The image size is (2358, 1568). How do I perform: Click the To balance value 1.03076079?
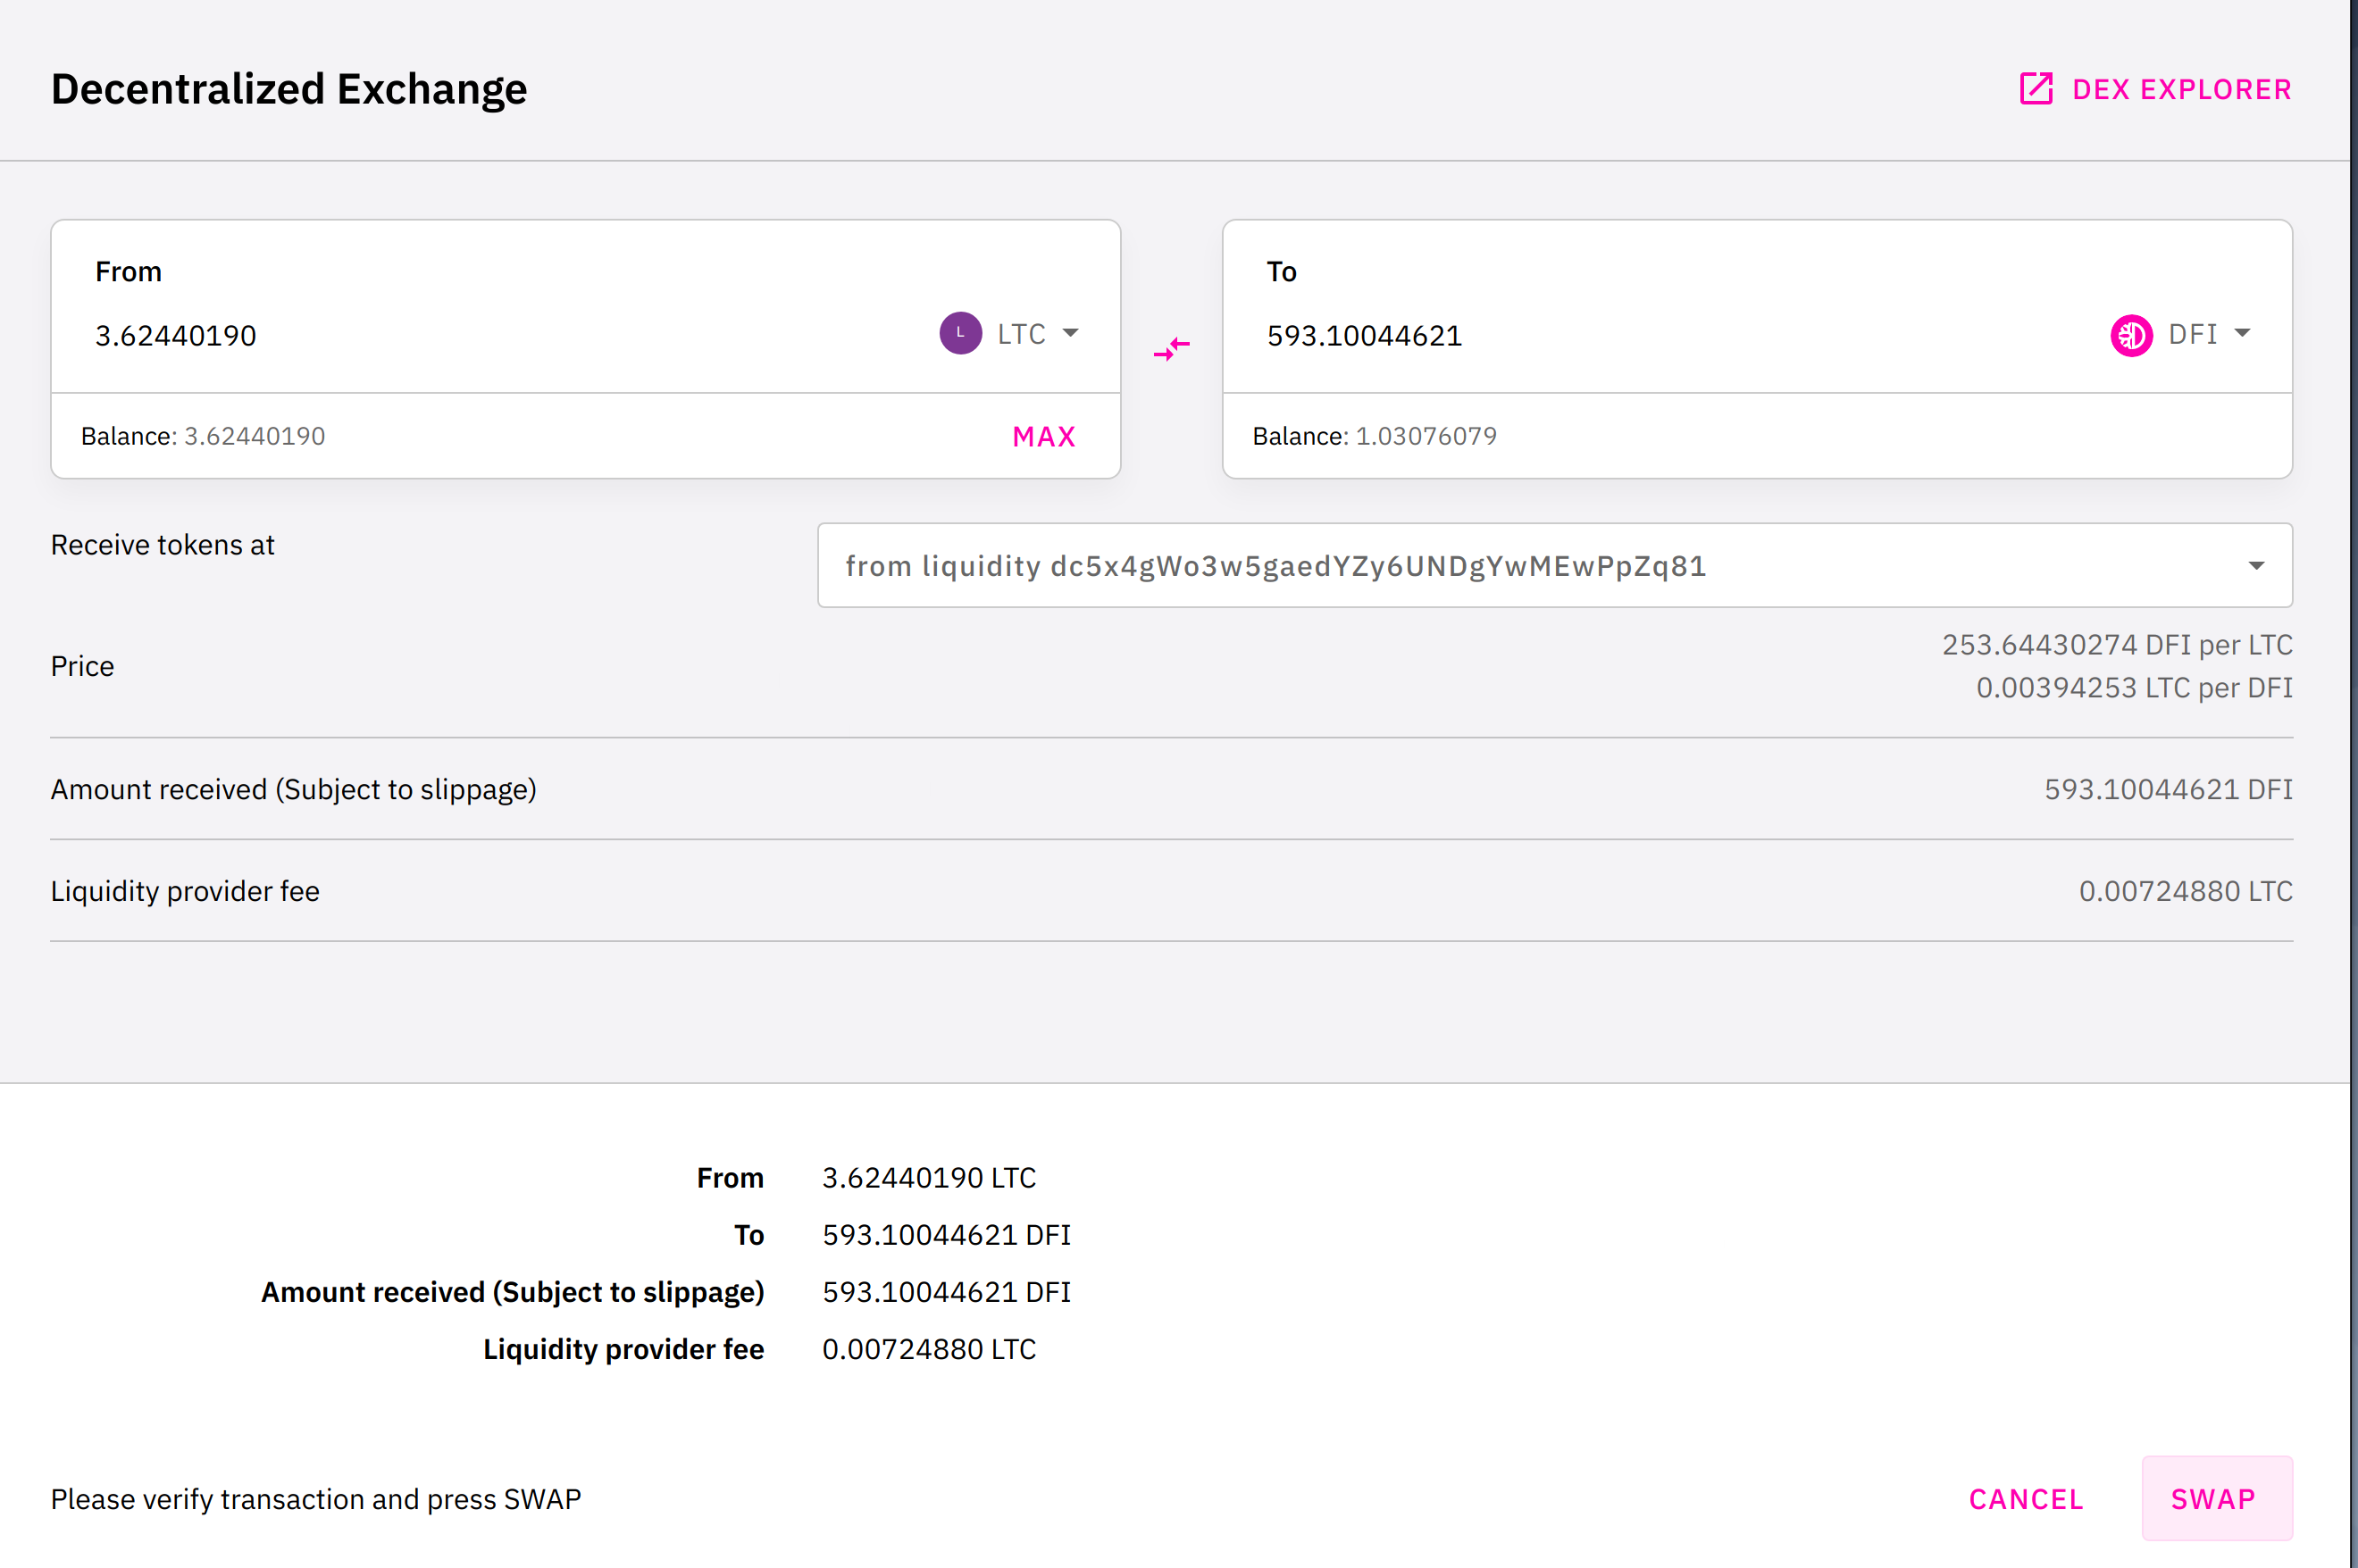tap(1426, 436)
